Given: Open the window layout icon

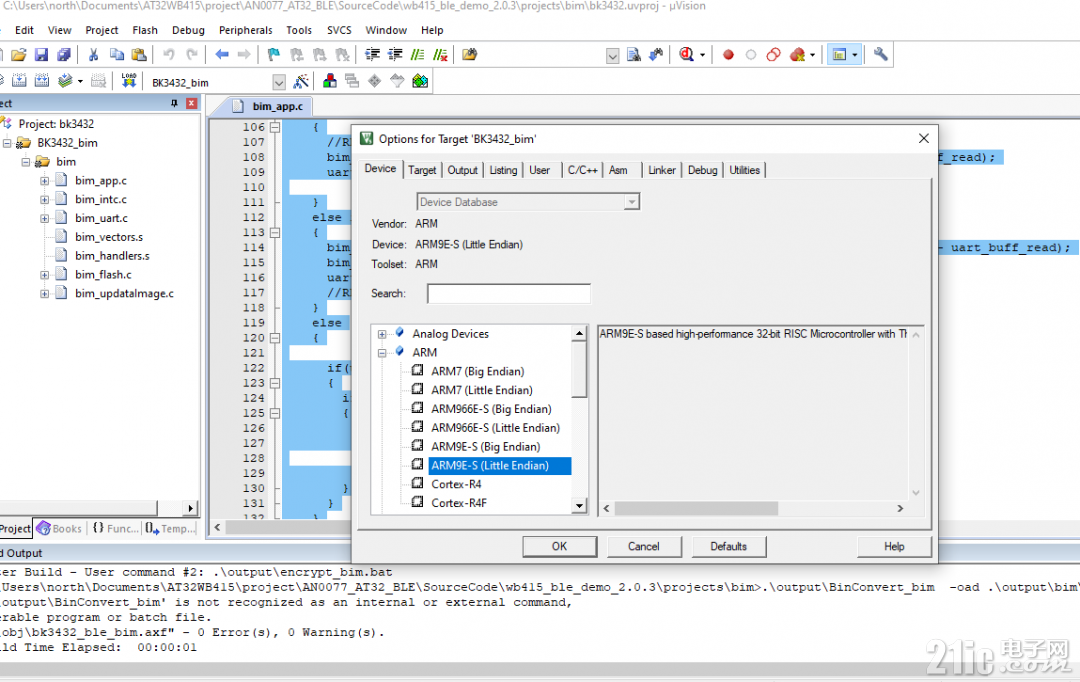Looking at the screenshot, I should coord(839,55).
